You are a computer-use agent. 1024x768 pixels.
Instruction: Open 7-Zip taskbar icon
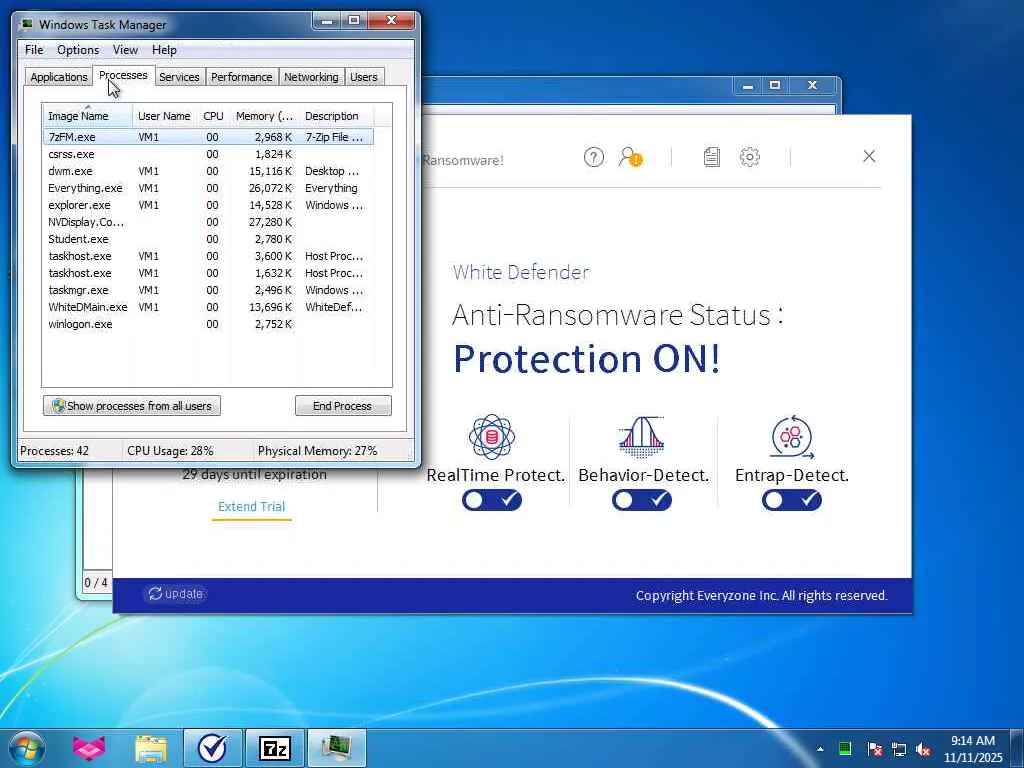tap(274, 748)
